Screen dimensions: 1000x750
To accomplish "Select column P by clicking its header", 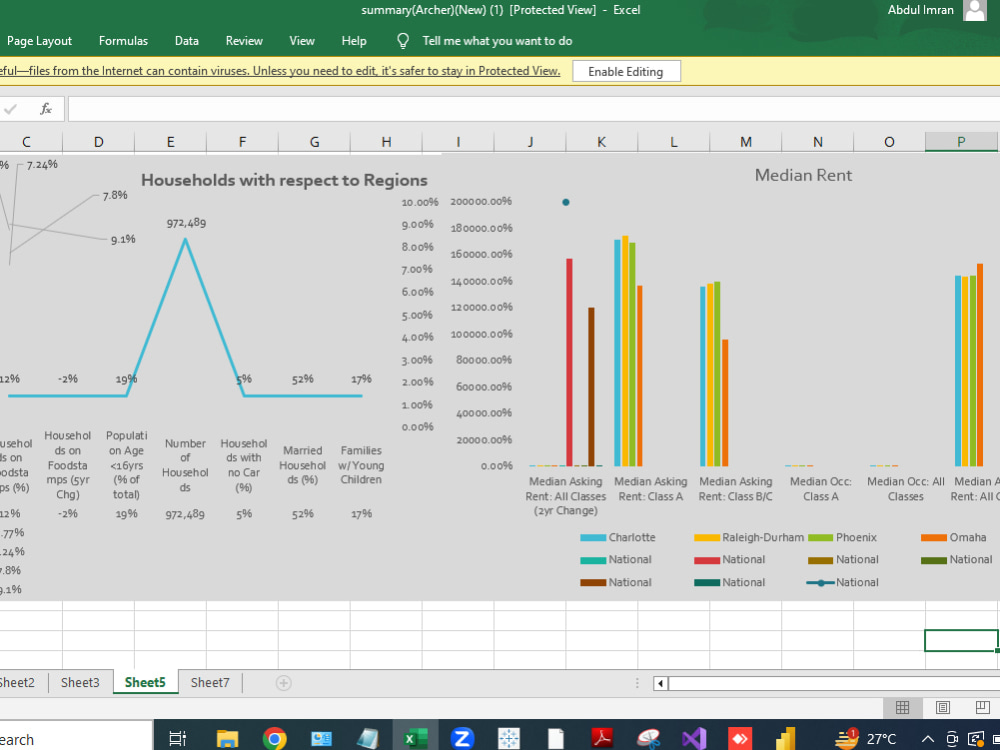I will pos(960,141).
